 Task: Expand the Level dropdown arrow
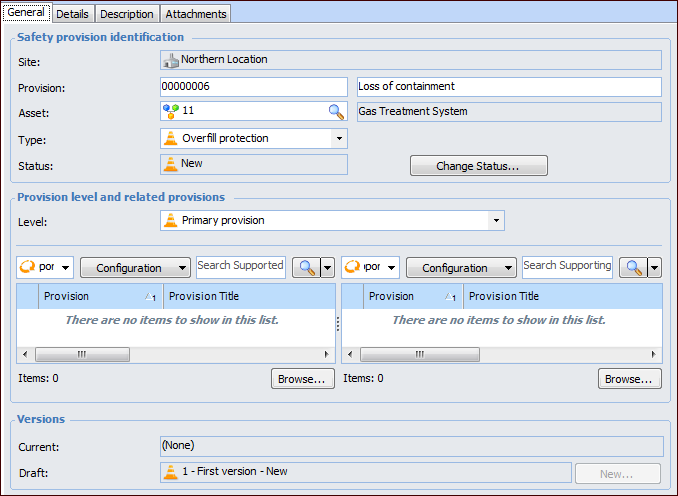pyautogui.click(x=496, y=221)
